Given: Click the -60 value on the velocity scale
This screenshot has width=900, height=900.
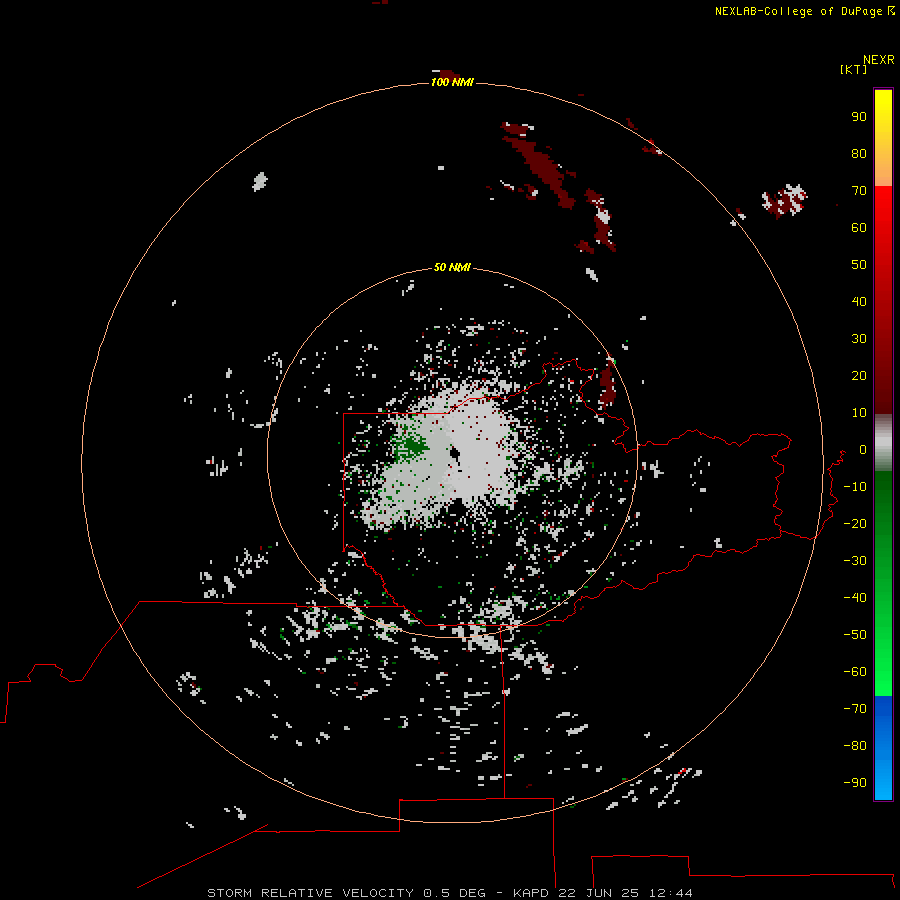Looking at the screenshot, I should tap(855, 672).
